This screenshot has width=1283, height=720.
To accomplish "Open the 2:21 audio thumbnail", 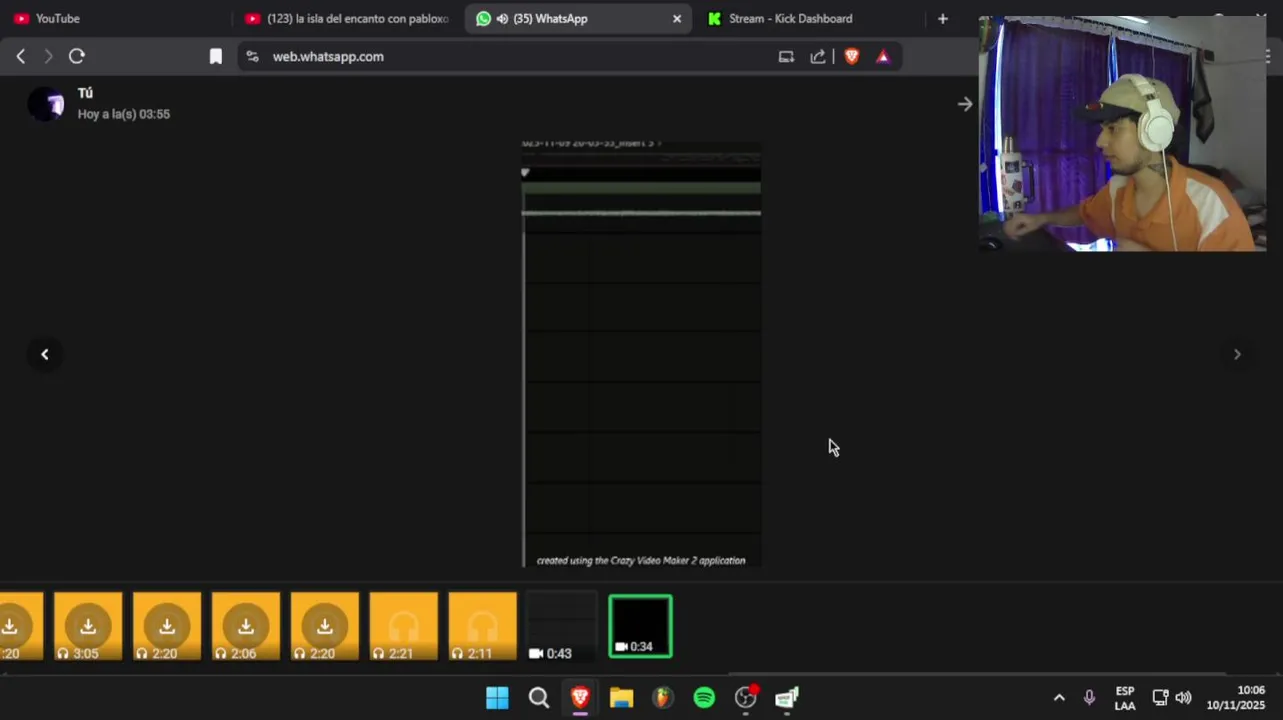I will [404, 627].
